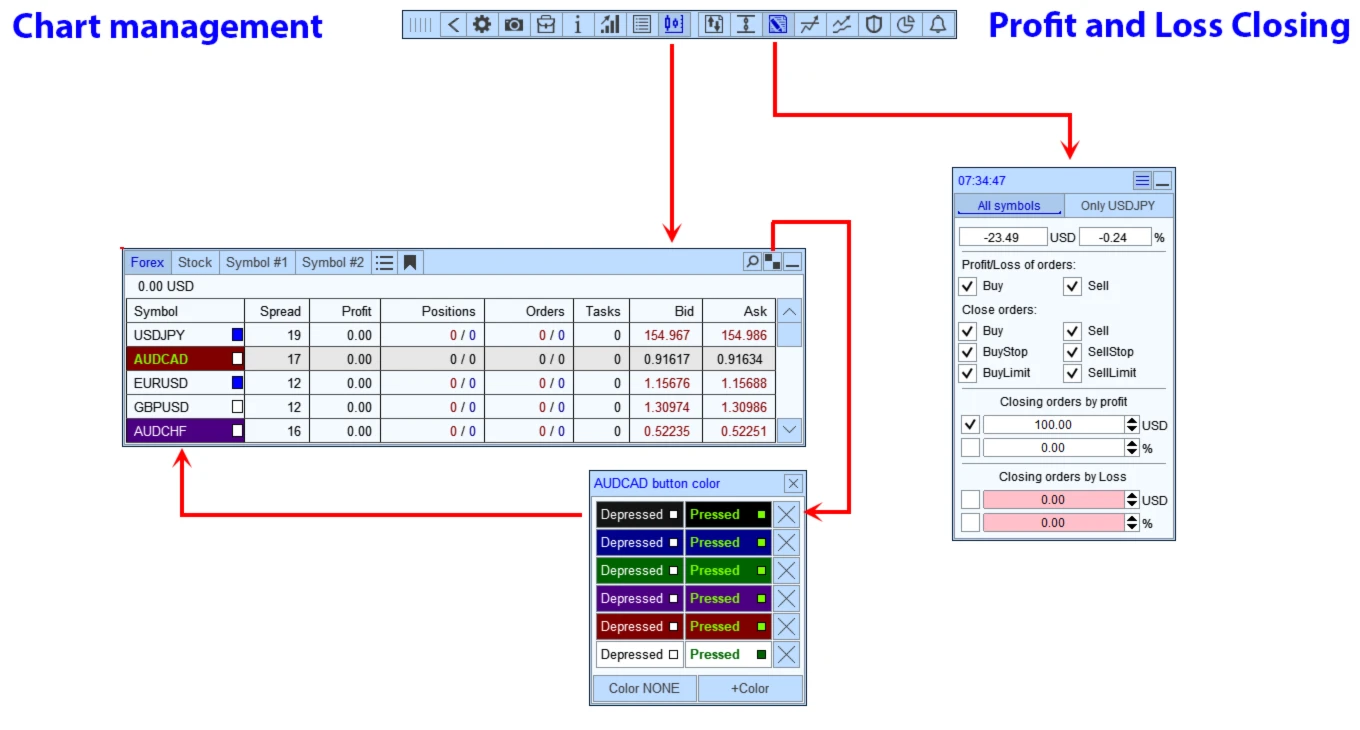The height and width of the screenshot is (730, 1360).
Task: Click the stepper for profit USD value
Action: [1132, 425]
